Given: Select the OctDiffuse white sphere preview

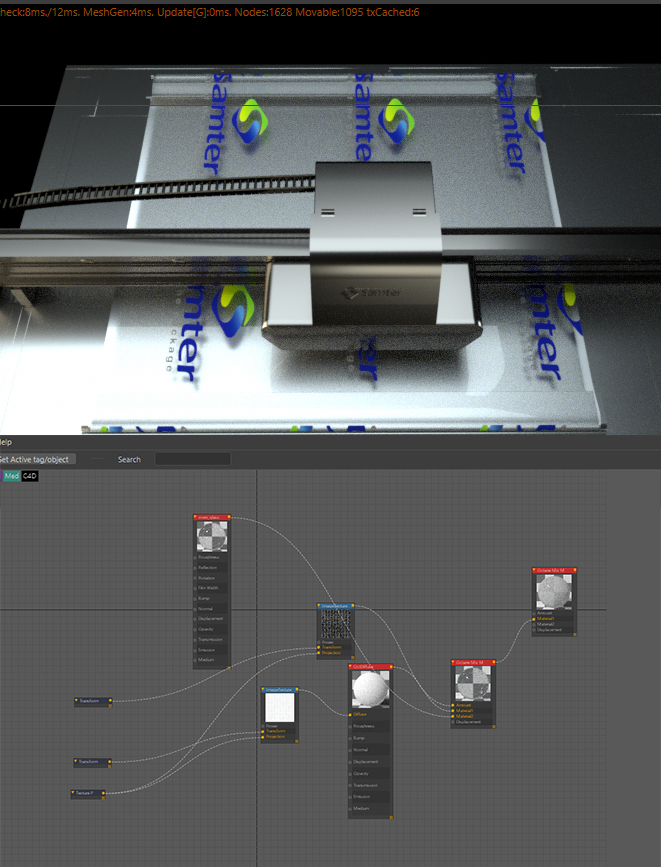Looking at the screenshot, I should pos(370,689).
